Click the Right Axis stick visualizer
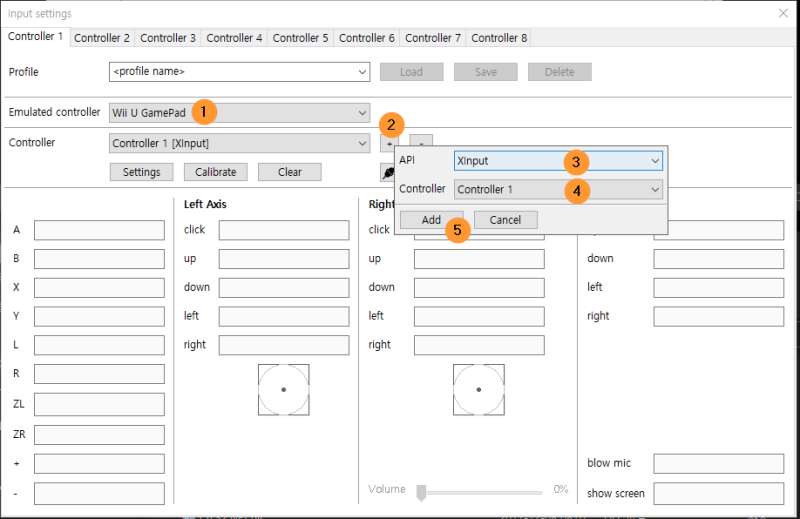The image size is (800, 519). (x=479, y=389)
